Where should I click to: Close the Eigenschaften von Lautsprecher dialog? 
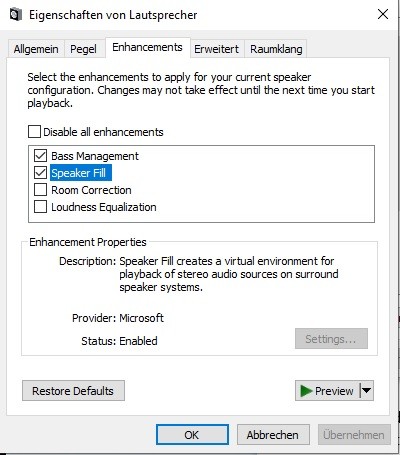(x=383, y=14)
